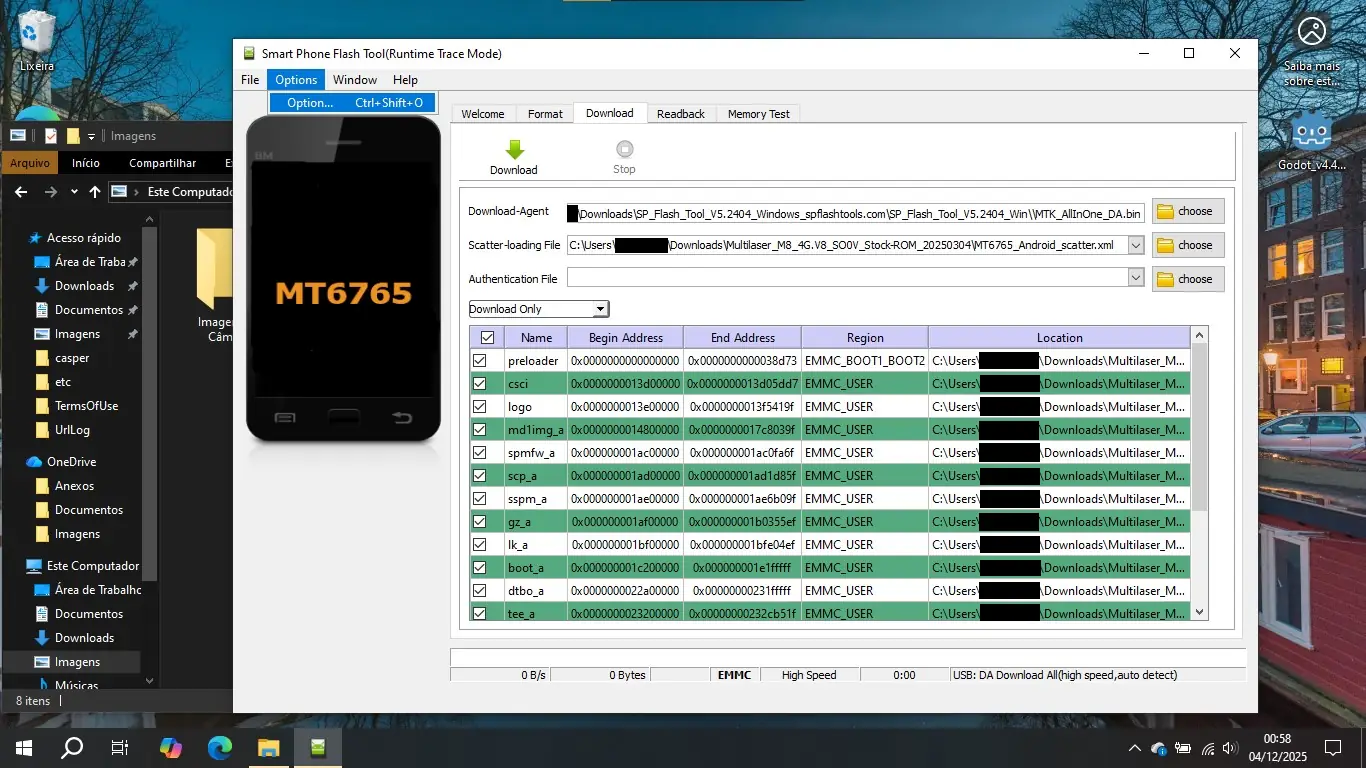
Task: Click the Authentication File choose folder button
Action: pyautogui.click(x=1187, y=279)
